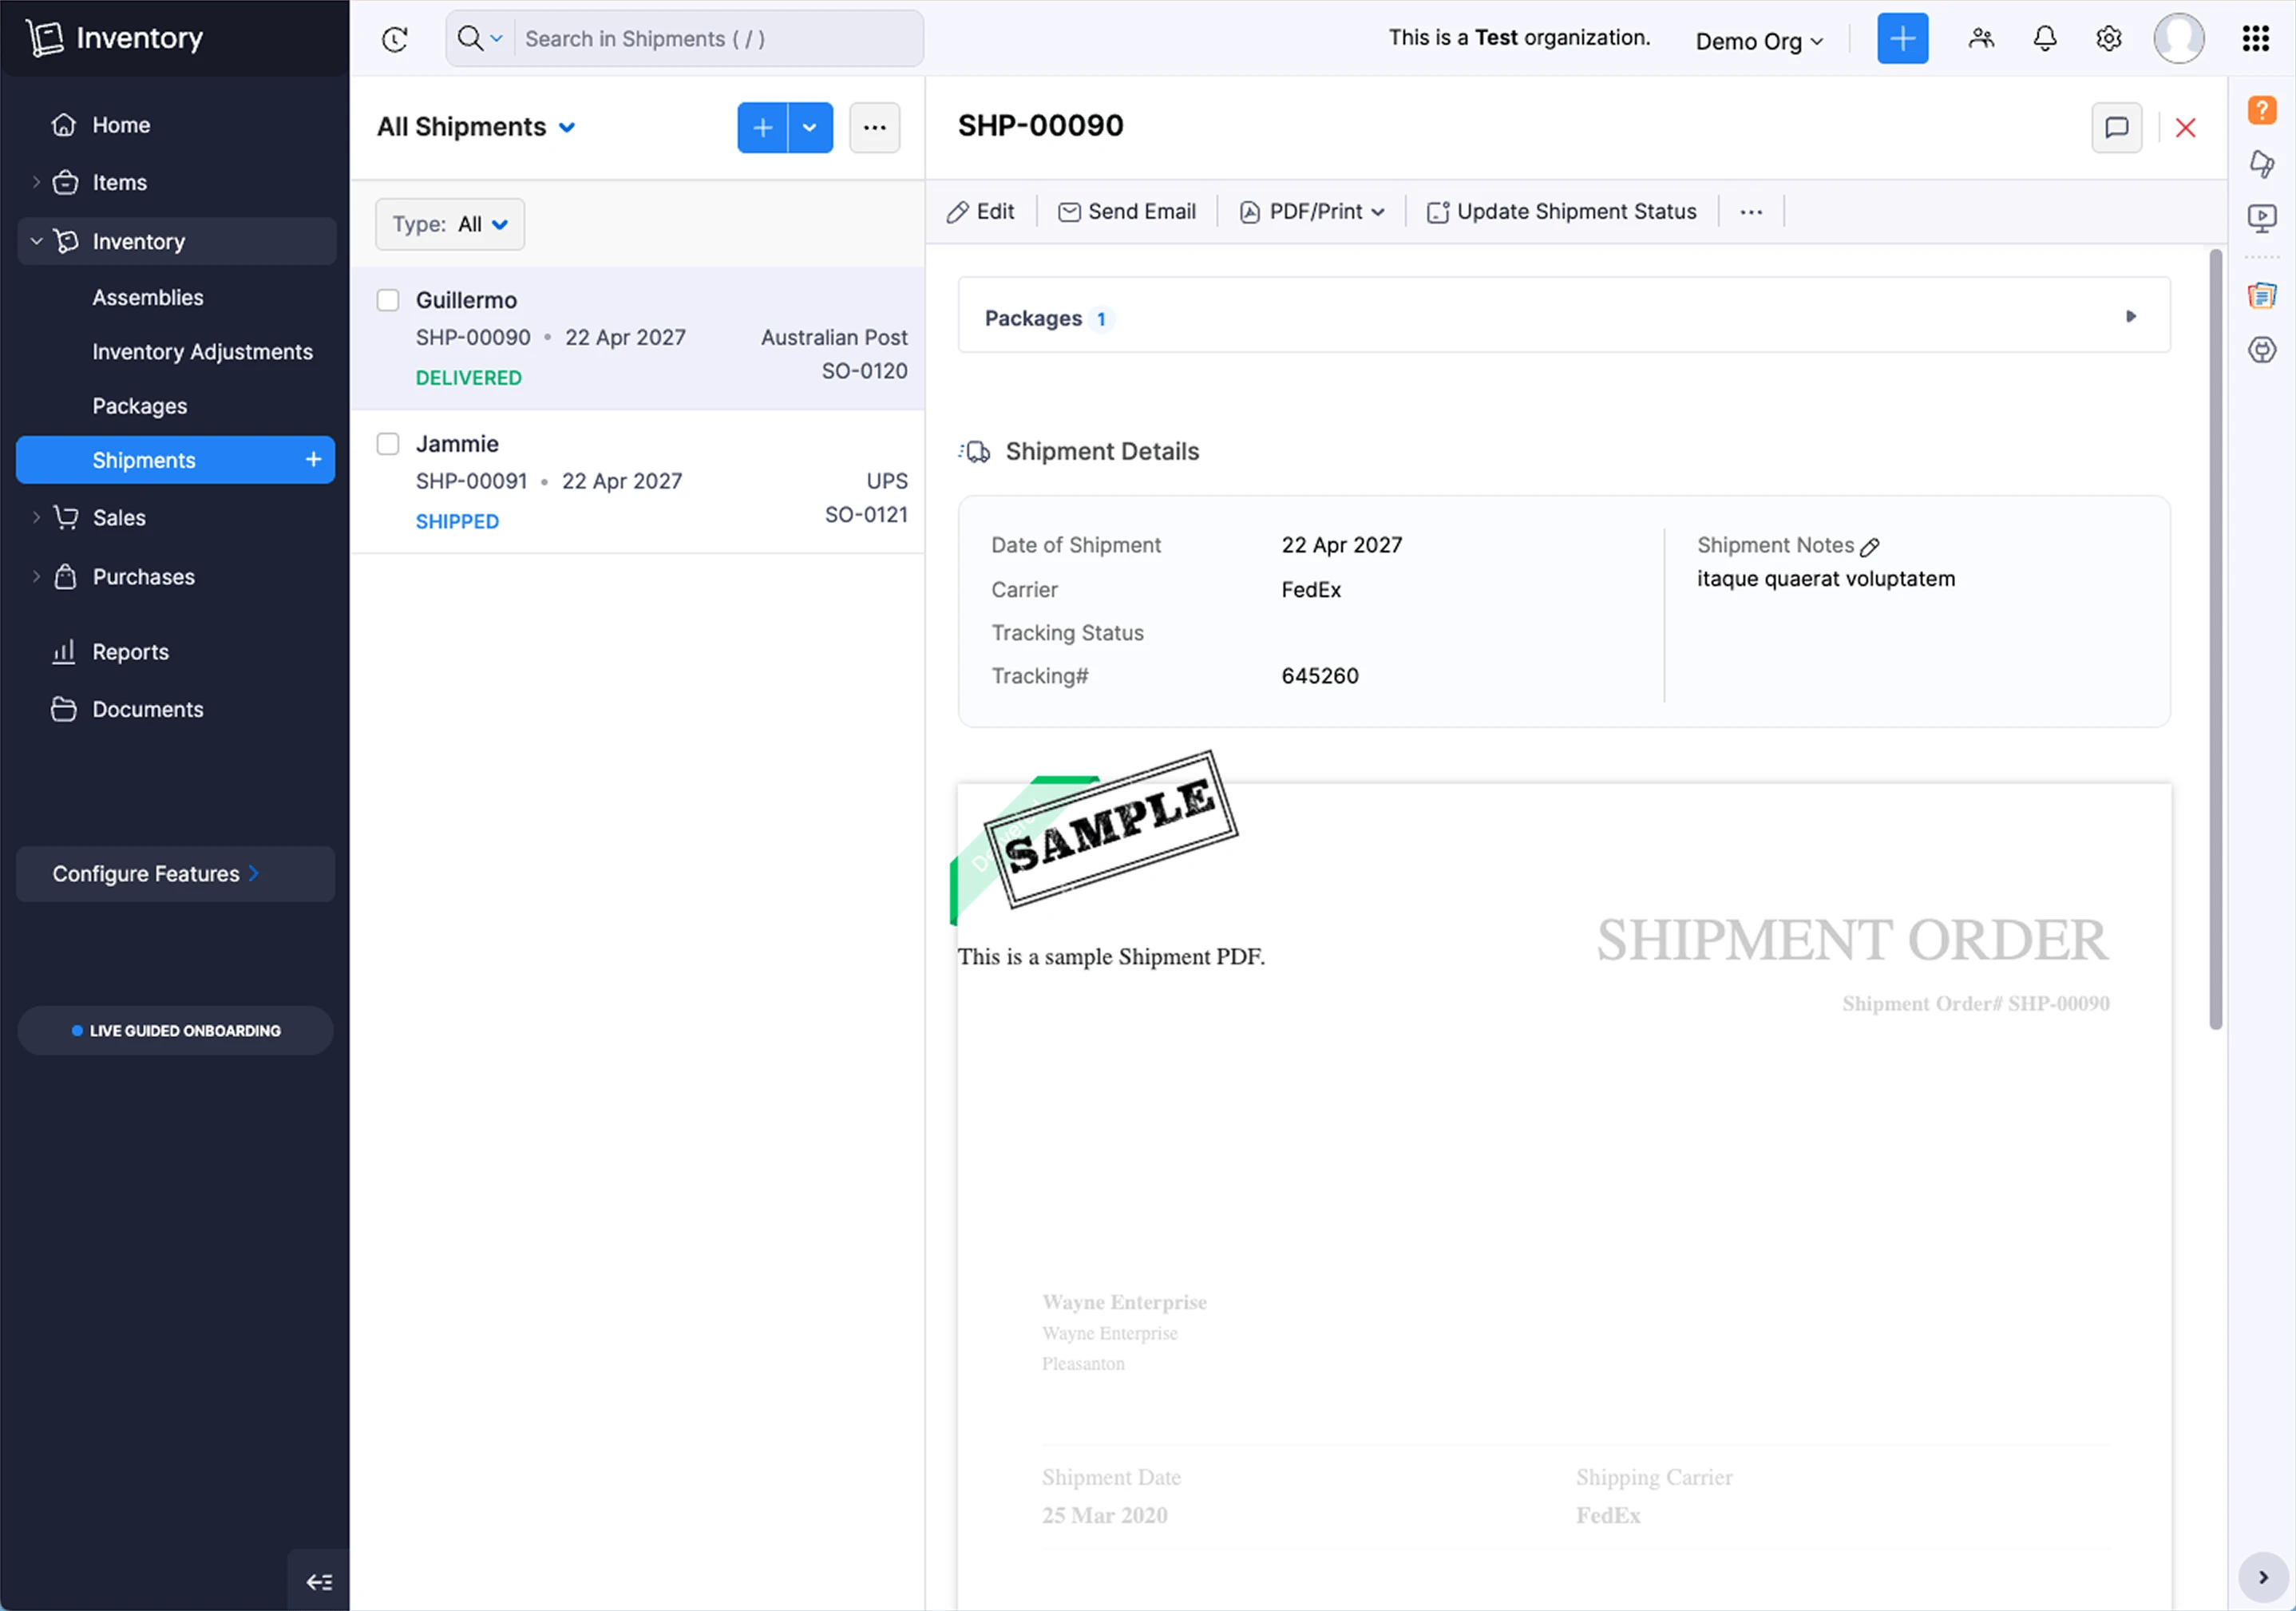2296x1611 pixels.
Task: Open Configure Features
Action: click(175, 873)
